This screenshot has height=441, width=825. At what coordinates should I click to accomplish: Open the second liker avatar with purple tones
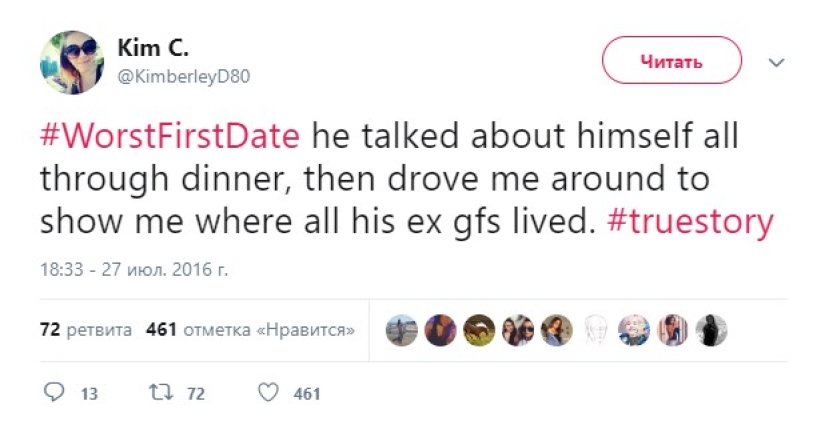click(440, 330)
